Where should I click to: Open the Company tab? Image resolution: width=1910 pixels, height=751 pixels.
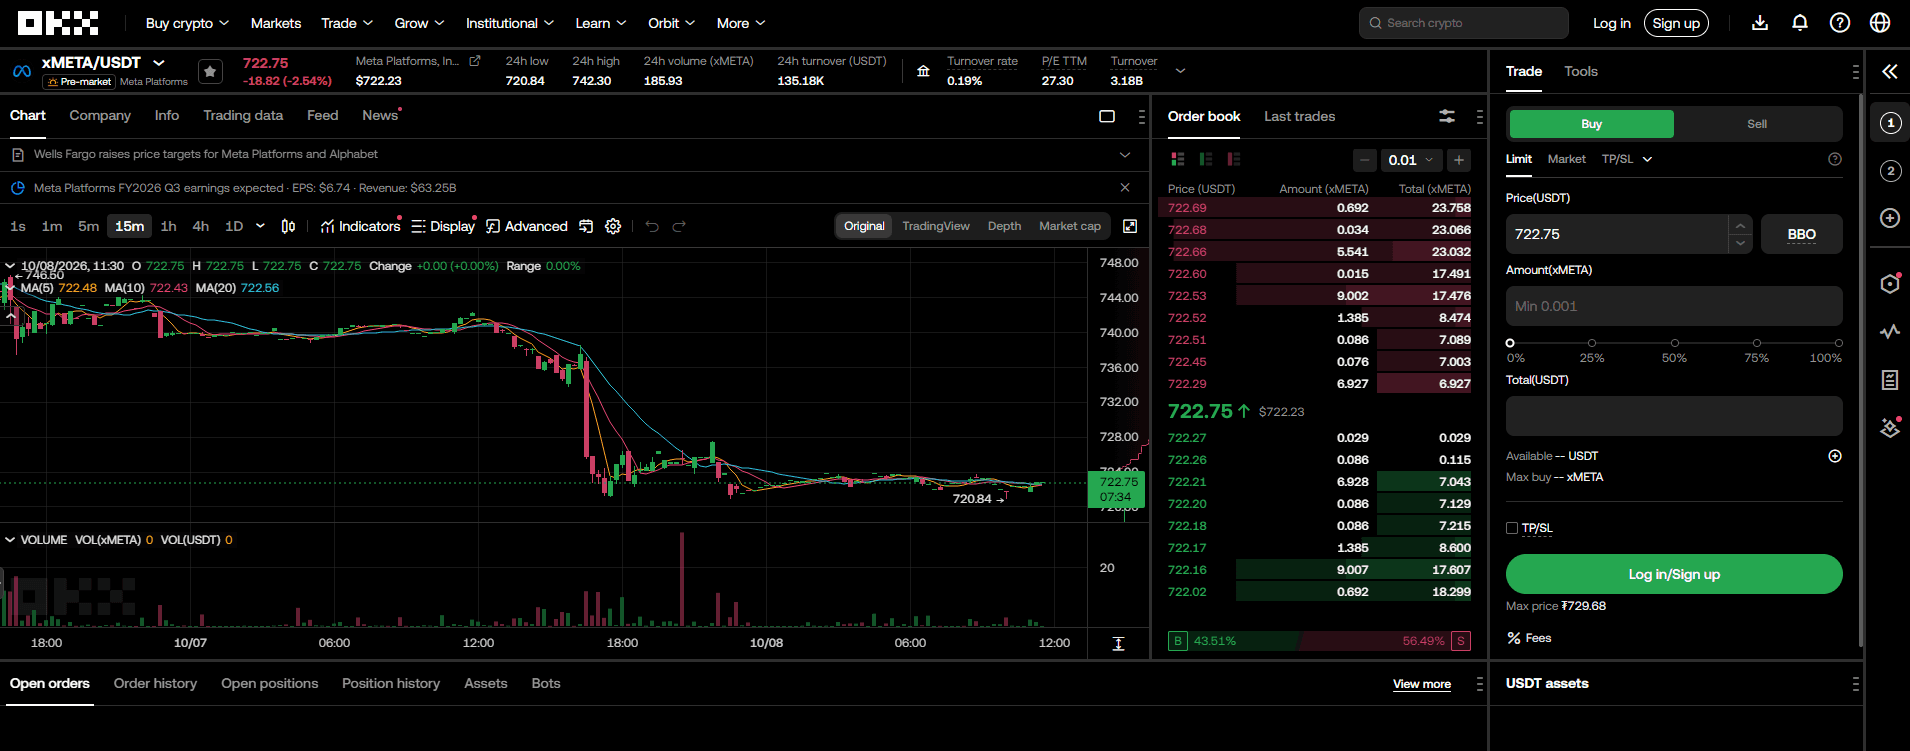pos(100,115)
